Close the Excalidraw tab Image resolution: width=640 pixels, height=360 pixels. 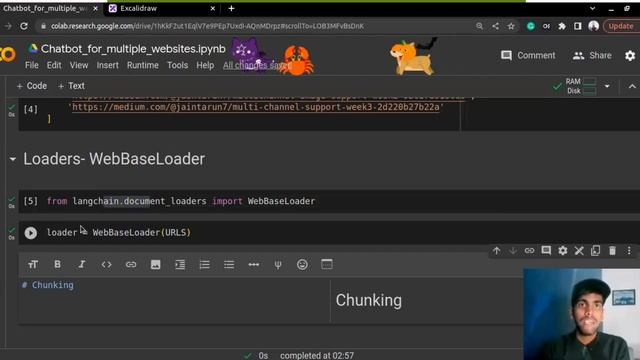(x=213, y=8)
